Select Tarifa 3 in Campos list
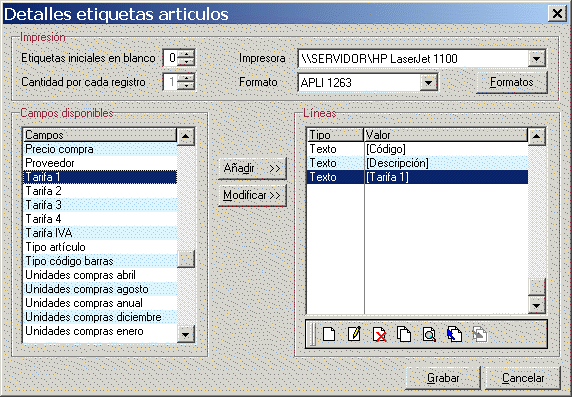 (x=100, y=205)
